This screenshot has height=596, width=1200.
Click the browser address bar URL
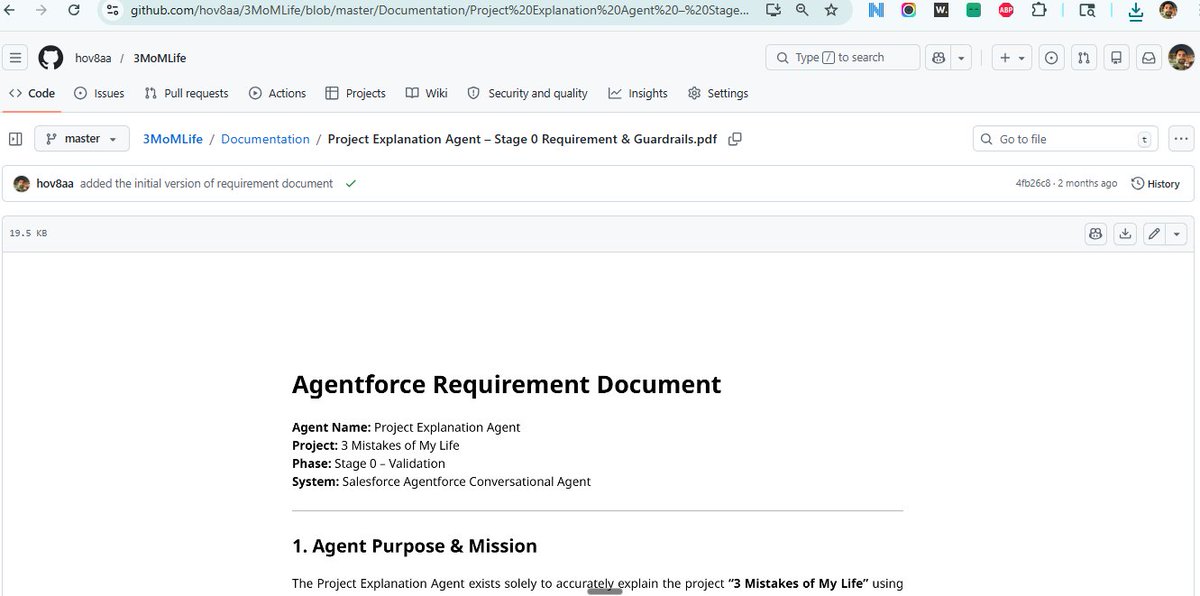[439, 10]
